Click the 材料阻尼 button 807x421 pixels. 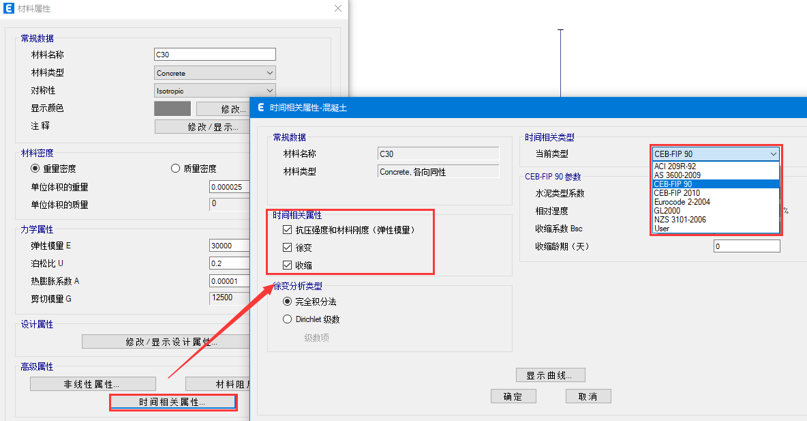point(218,384)
